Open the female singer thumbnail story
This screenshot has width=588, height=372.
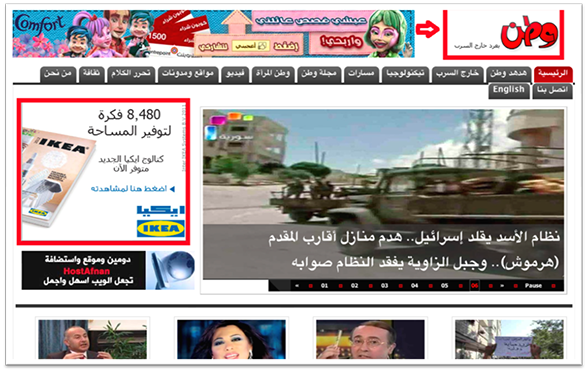(x=231, y=339)
